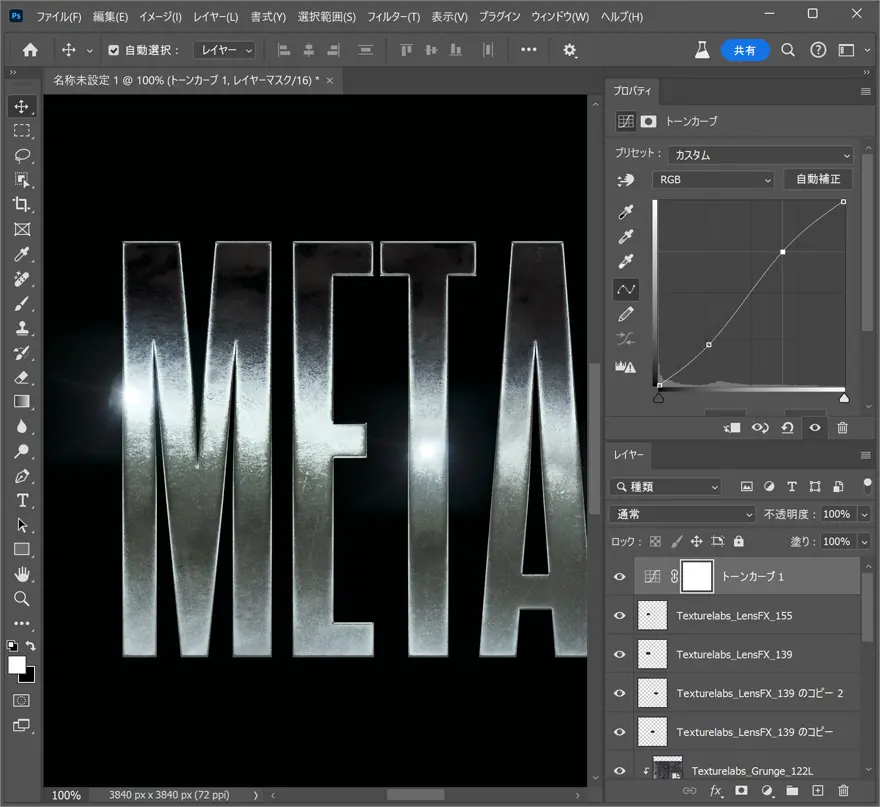Open the RGB channel dropdown

[714, 180]
